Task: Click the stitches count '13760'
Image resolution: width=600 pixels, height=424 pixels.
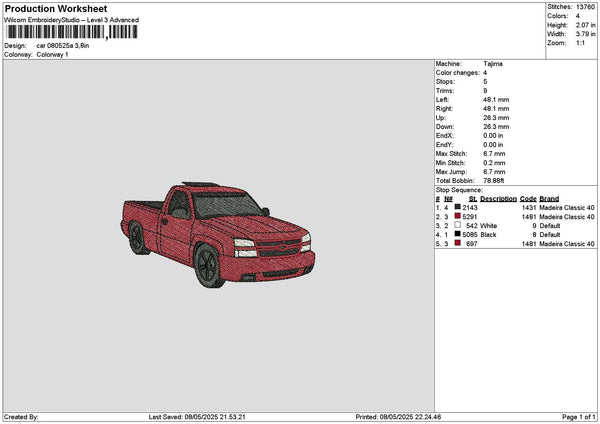Action: 585,7
